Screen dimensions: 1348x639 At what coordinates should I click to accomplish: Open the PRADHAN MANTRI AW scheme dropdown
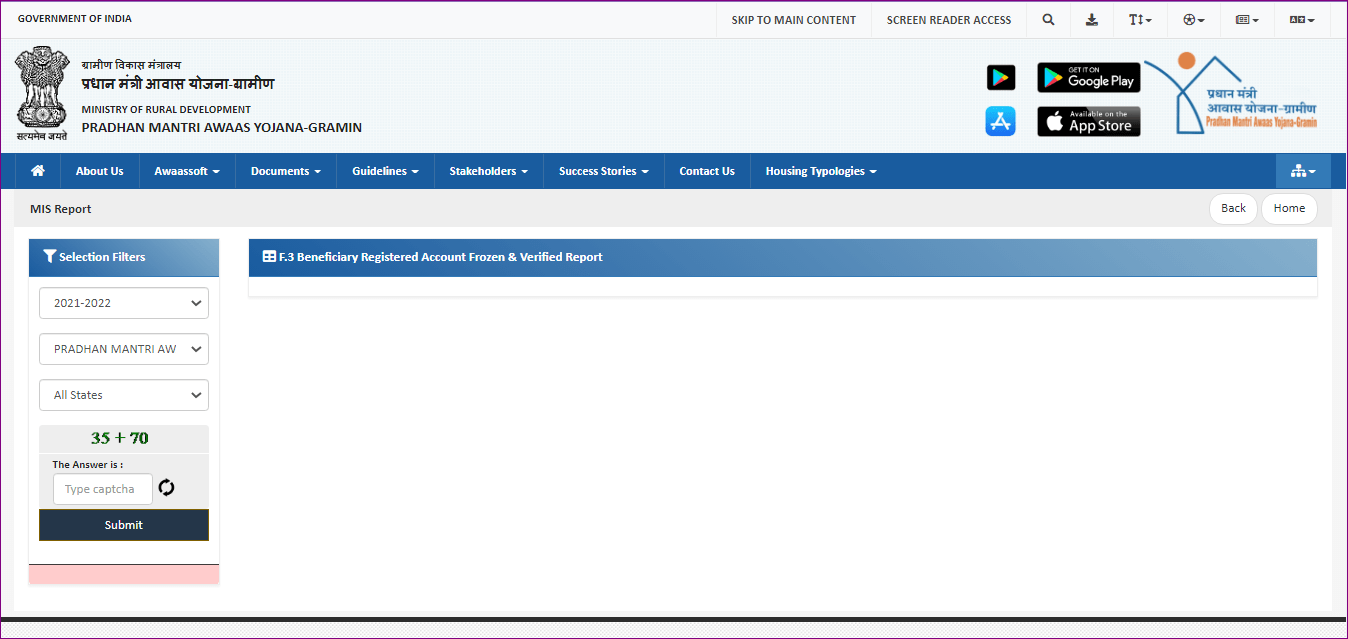pos(124,349)
